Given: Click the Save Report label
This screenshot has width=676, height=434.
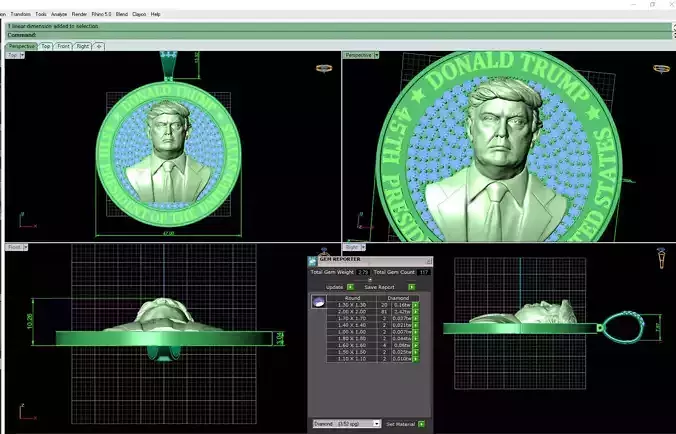Looking at the screenshot, I should pyautogui.click(x=379, y=287).
